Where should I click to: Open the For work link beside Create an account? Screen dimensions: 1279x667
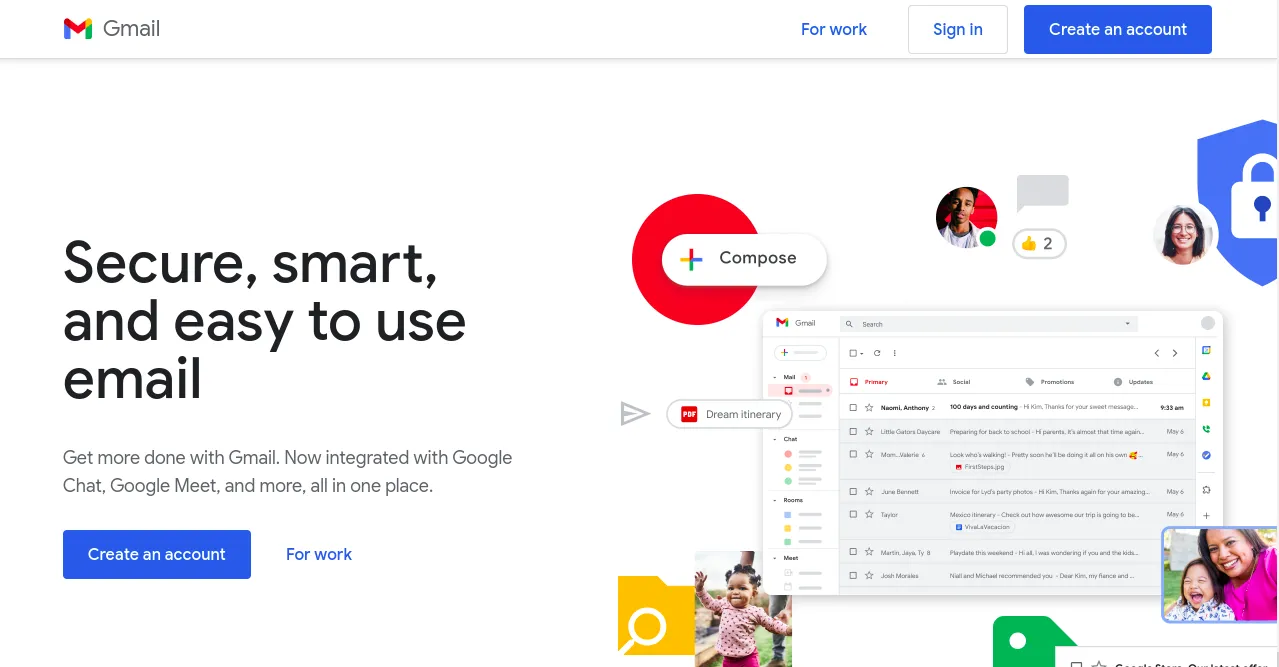coord(319,554)
